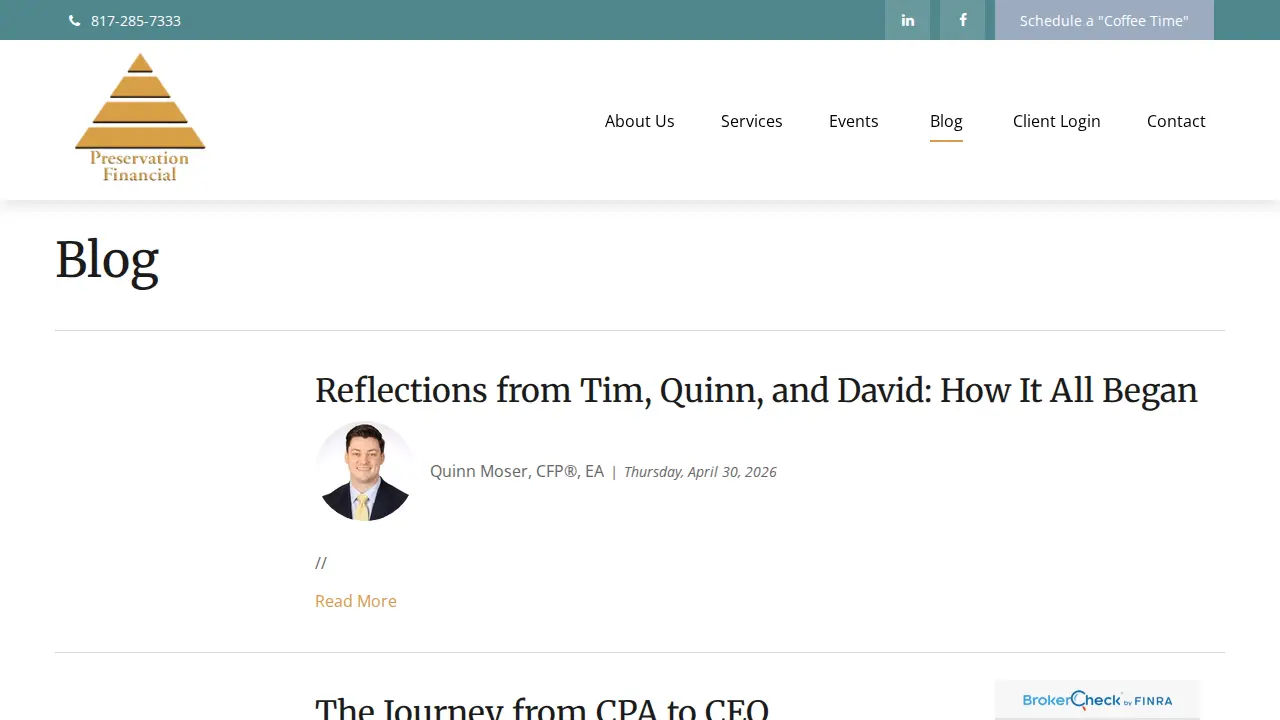
Task: Open the Client Login page
Action: [x=1057, y=121]
